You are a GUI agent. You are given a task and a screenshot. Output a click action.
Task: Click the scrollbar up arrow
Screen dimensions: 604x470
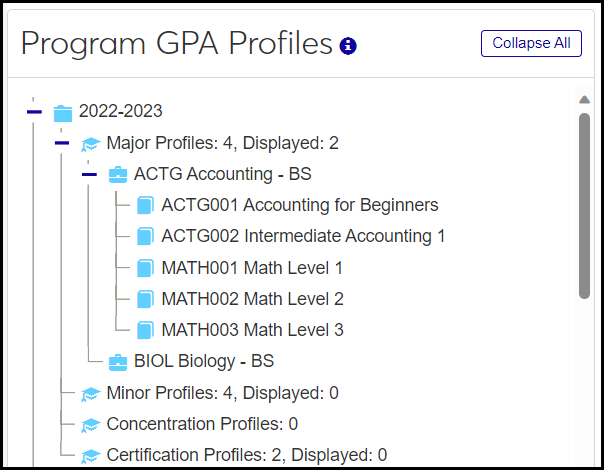(x=584, y=99)
